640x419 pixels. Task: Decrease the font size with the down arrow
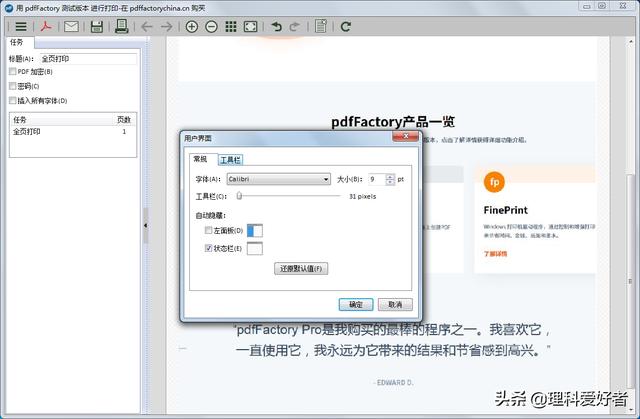pyautogui.click(x=390, y=182)
